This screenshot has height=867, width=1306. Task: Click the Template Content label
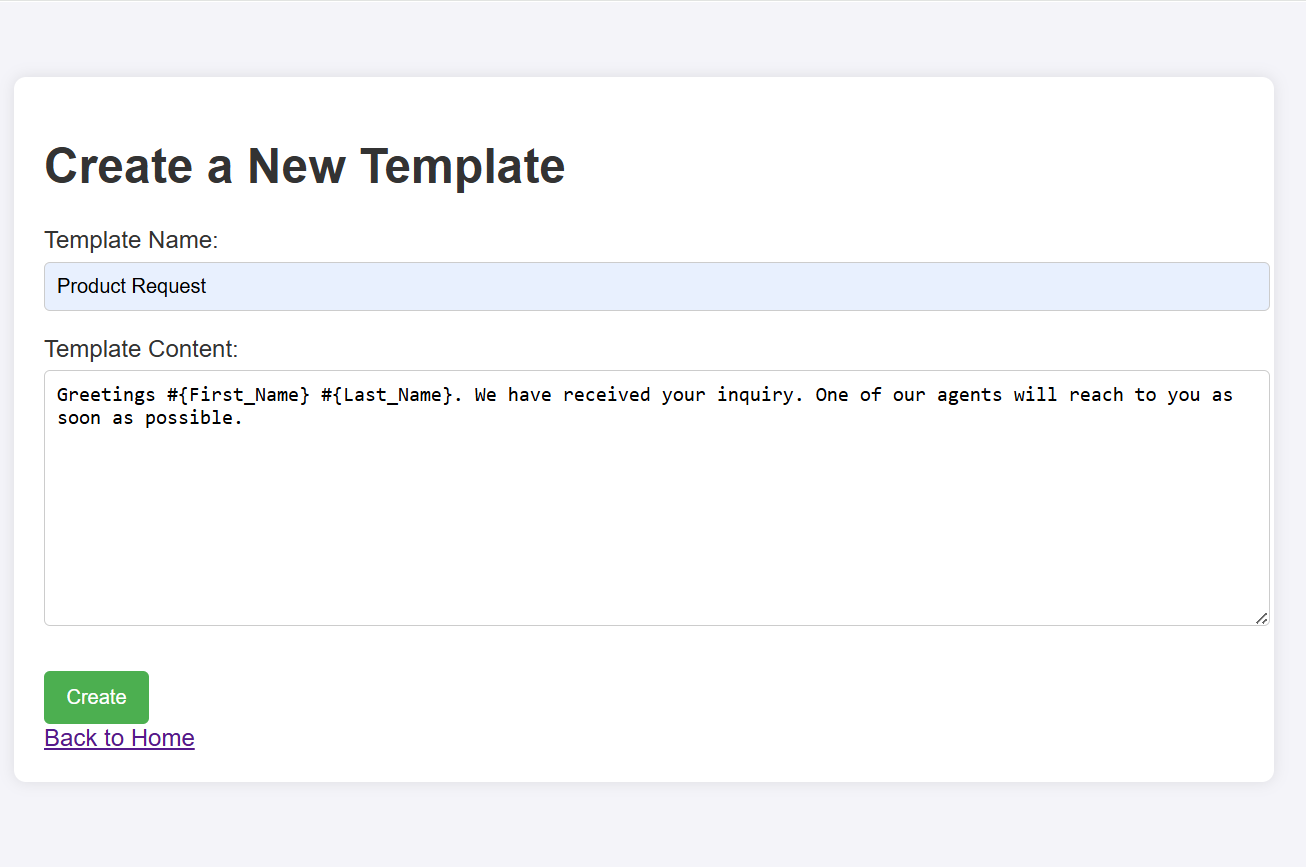click(141, 349)
